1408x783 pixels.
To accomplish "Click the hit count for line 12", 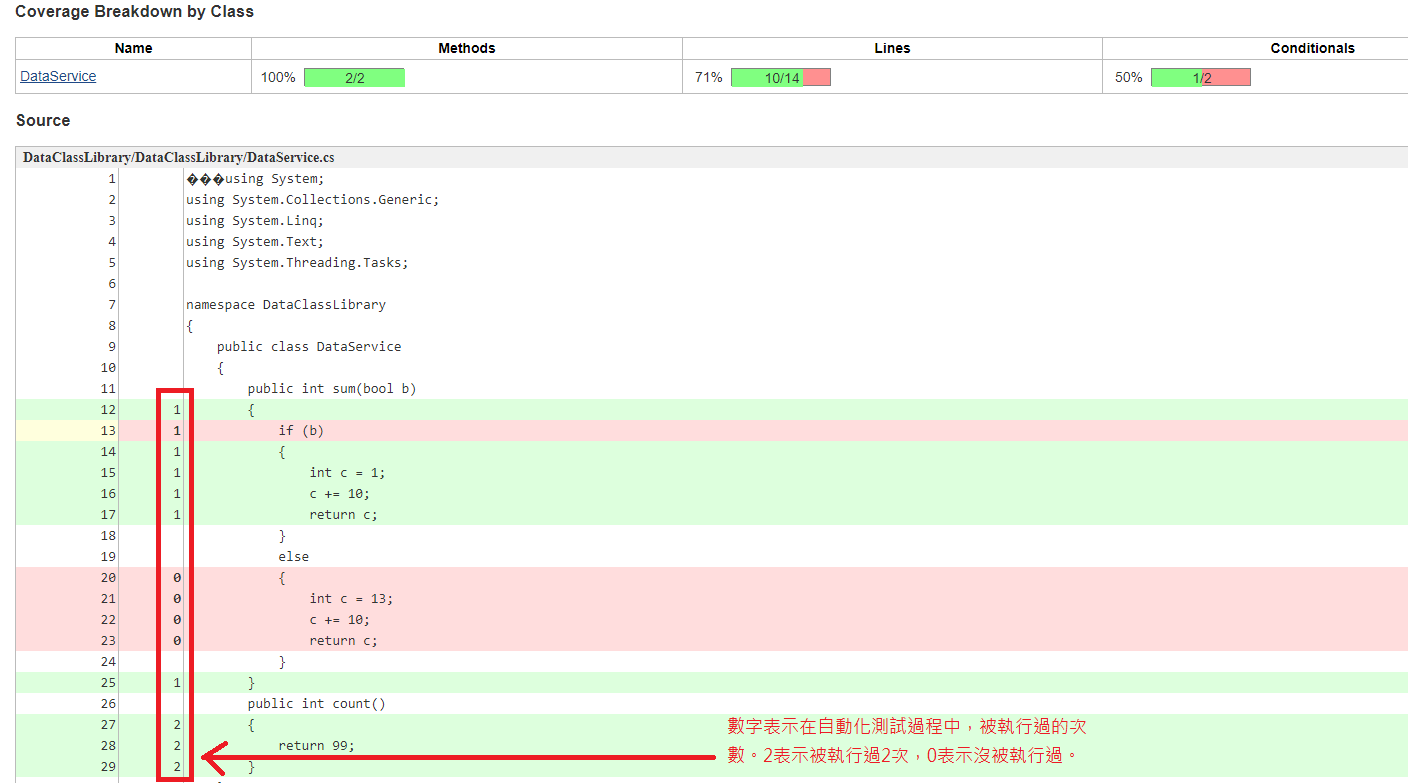I will [177, 410].
